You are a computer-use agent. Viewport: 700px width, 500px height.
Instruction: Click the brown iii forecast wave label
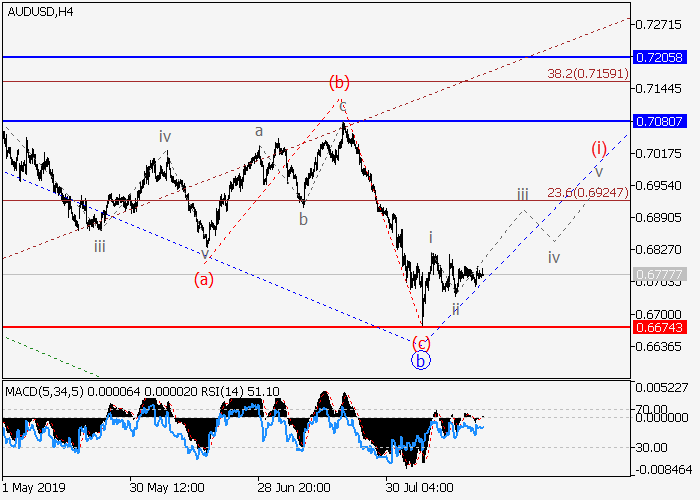pyautogui.click(x=522, y=194)
